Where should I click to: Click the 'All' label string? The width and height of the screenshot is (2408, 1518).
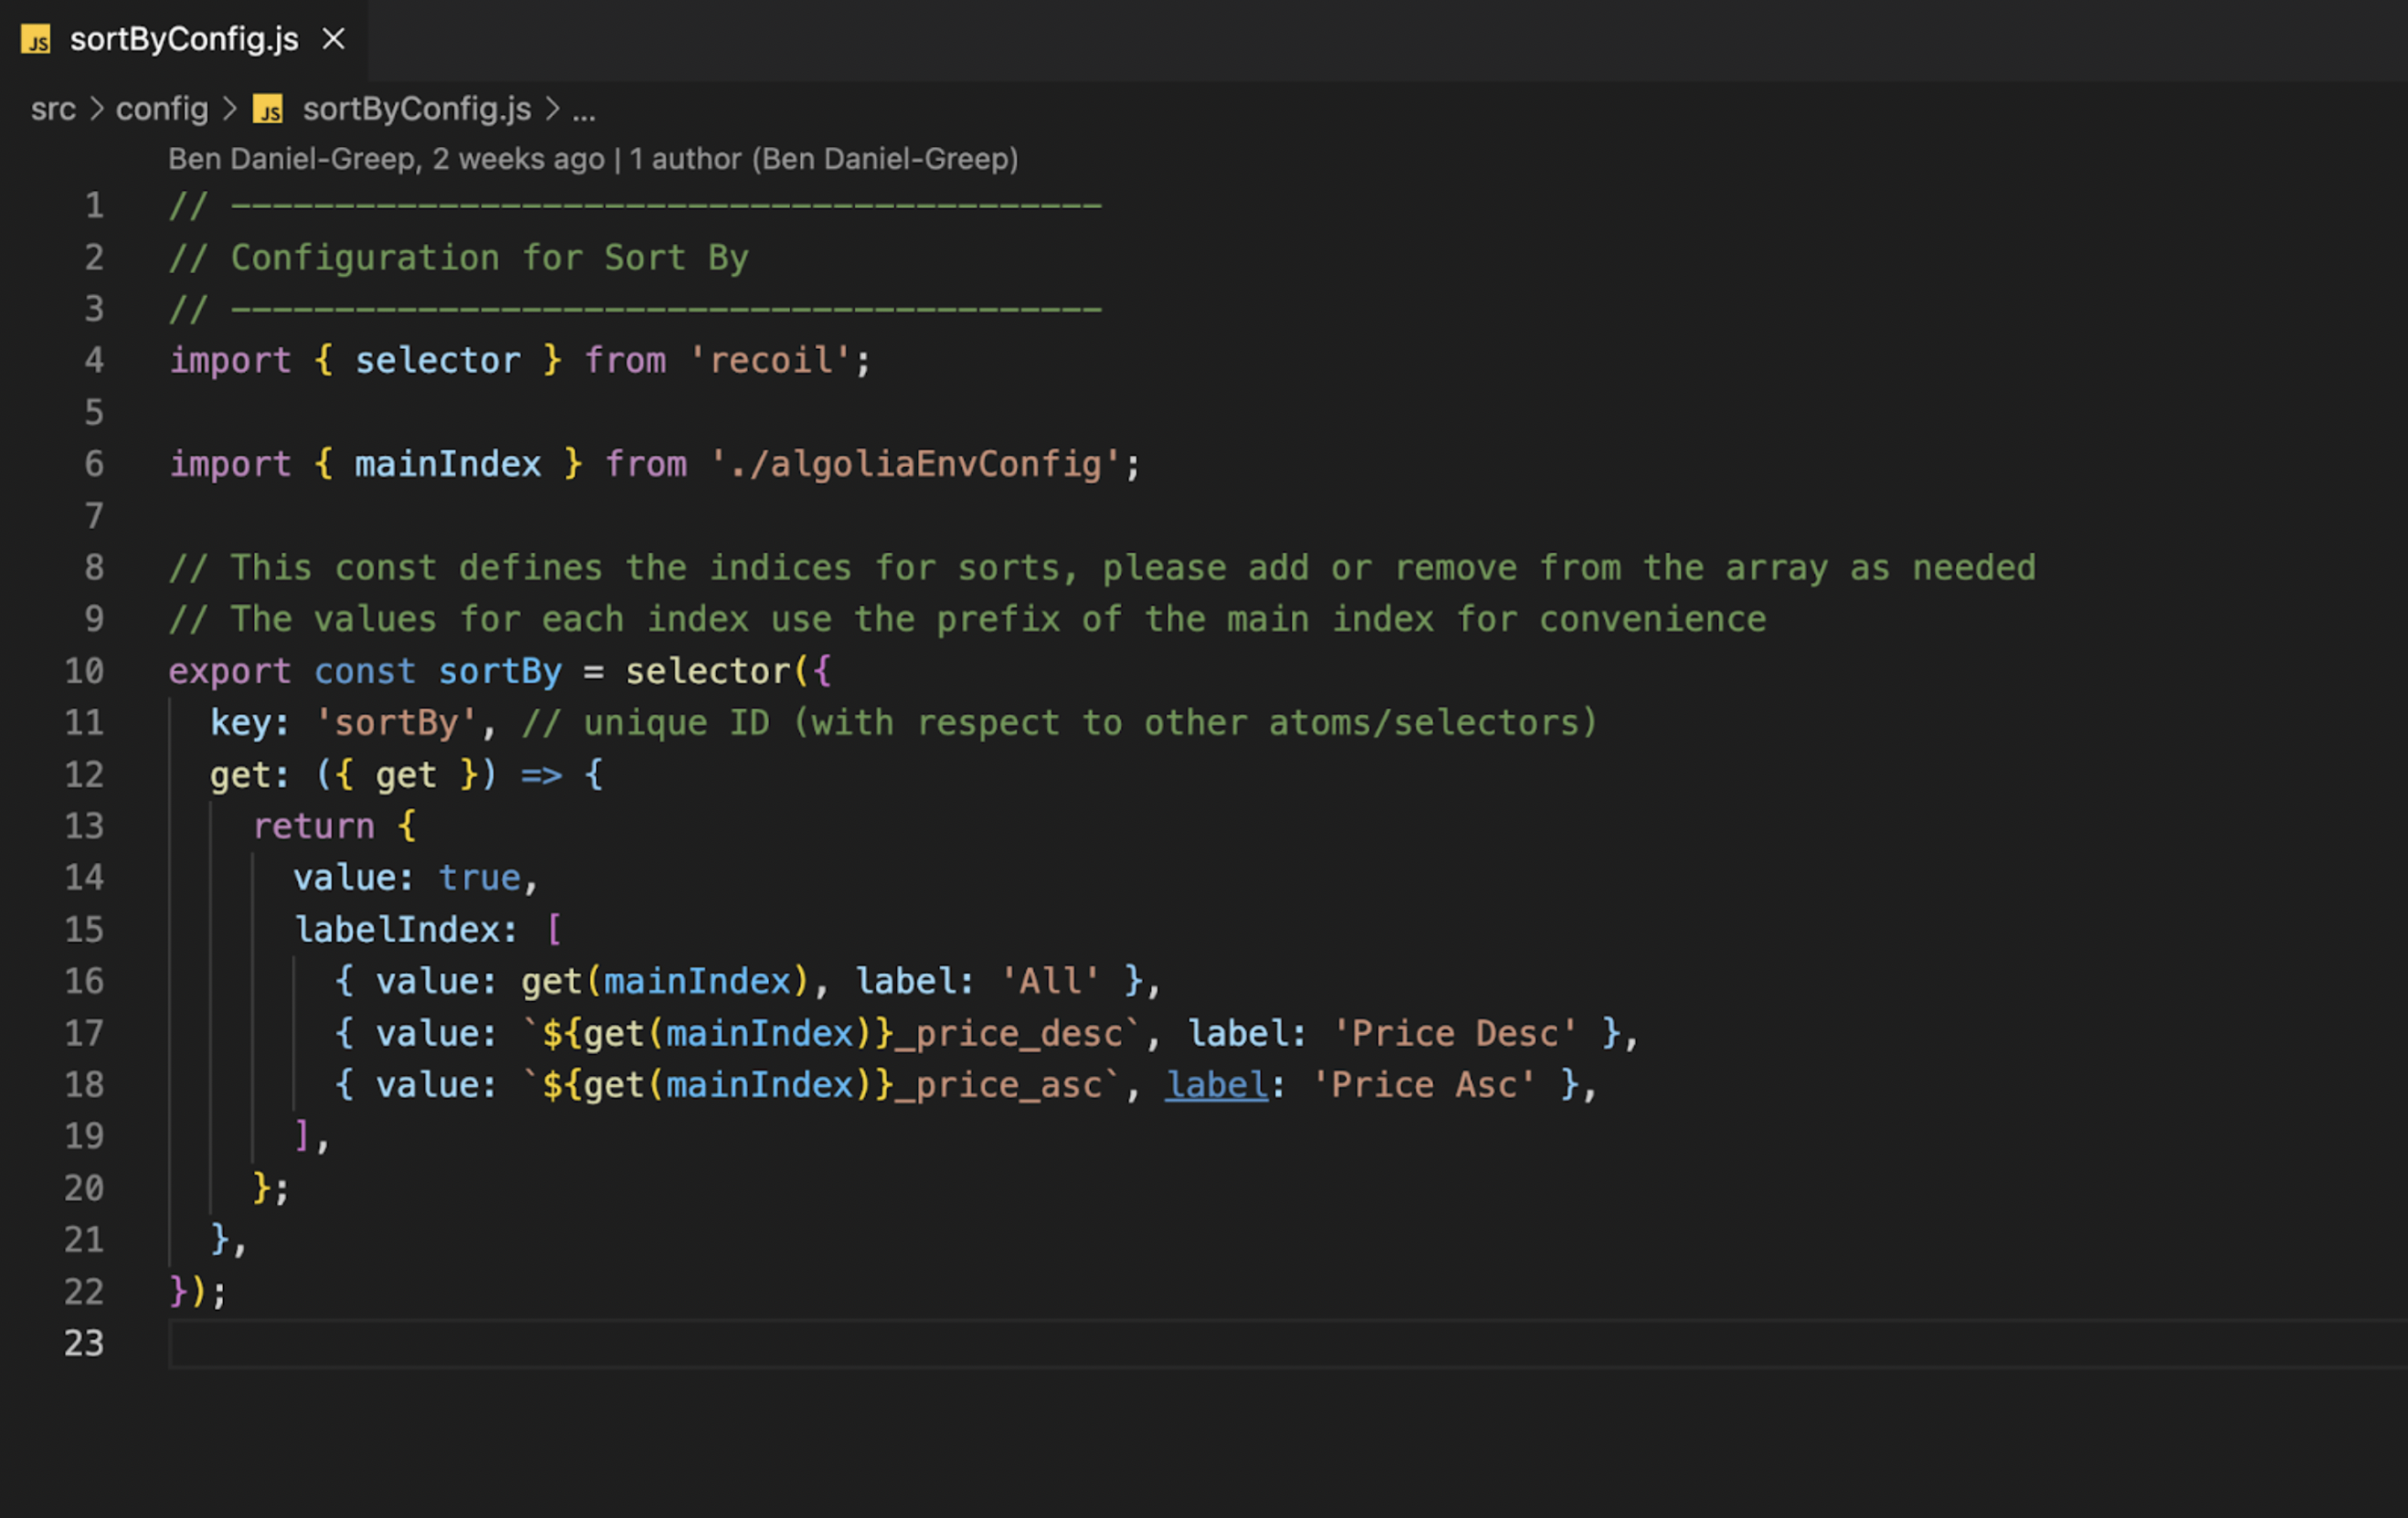[1050, 981]
